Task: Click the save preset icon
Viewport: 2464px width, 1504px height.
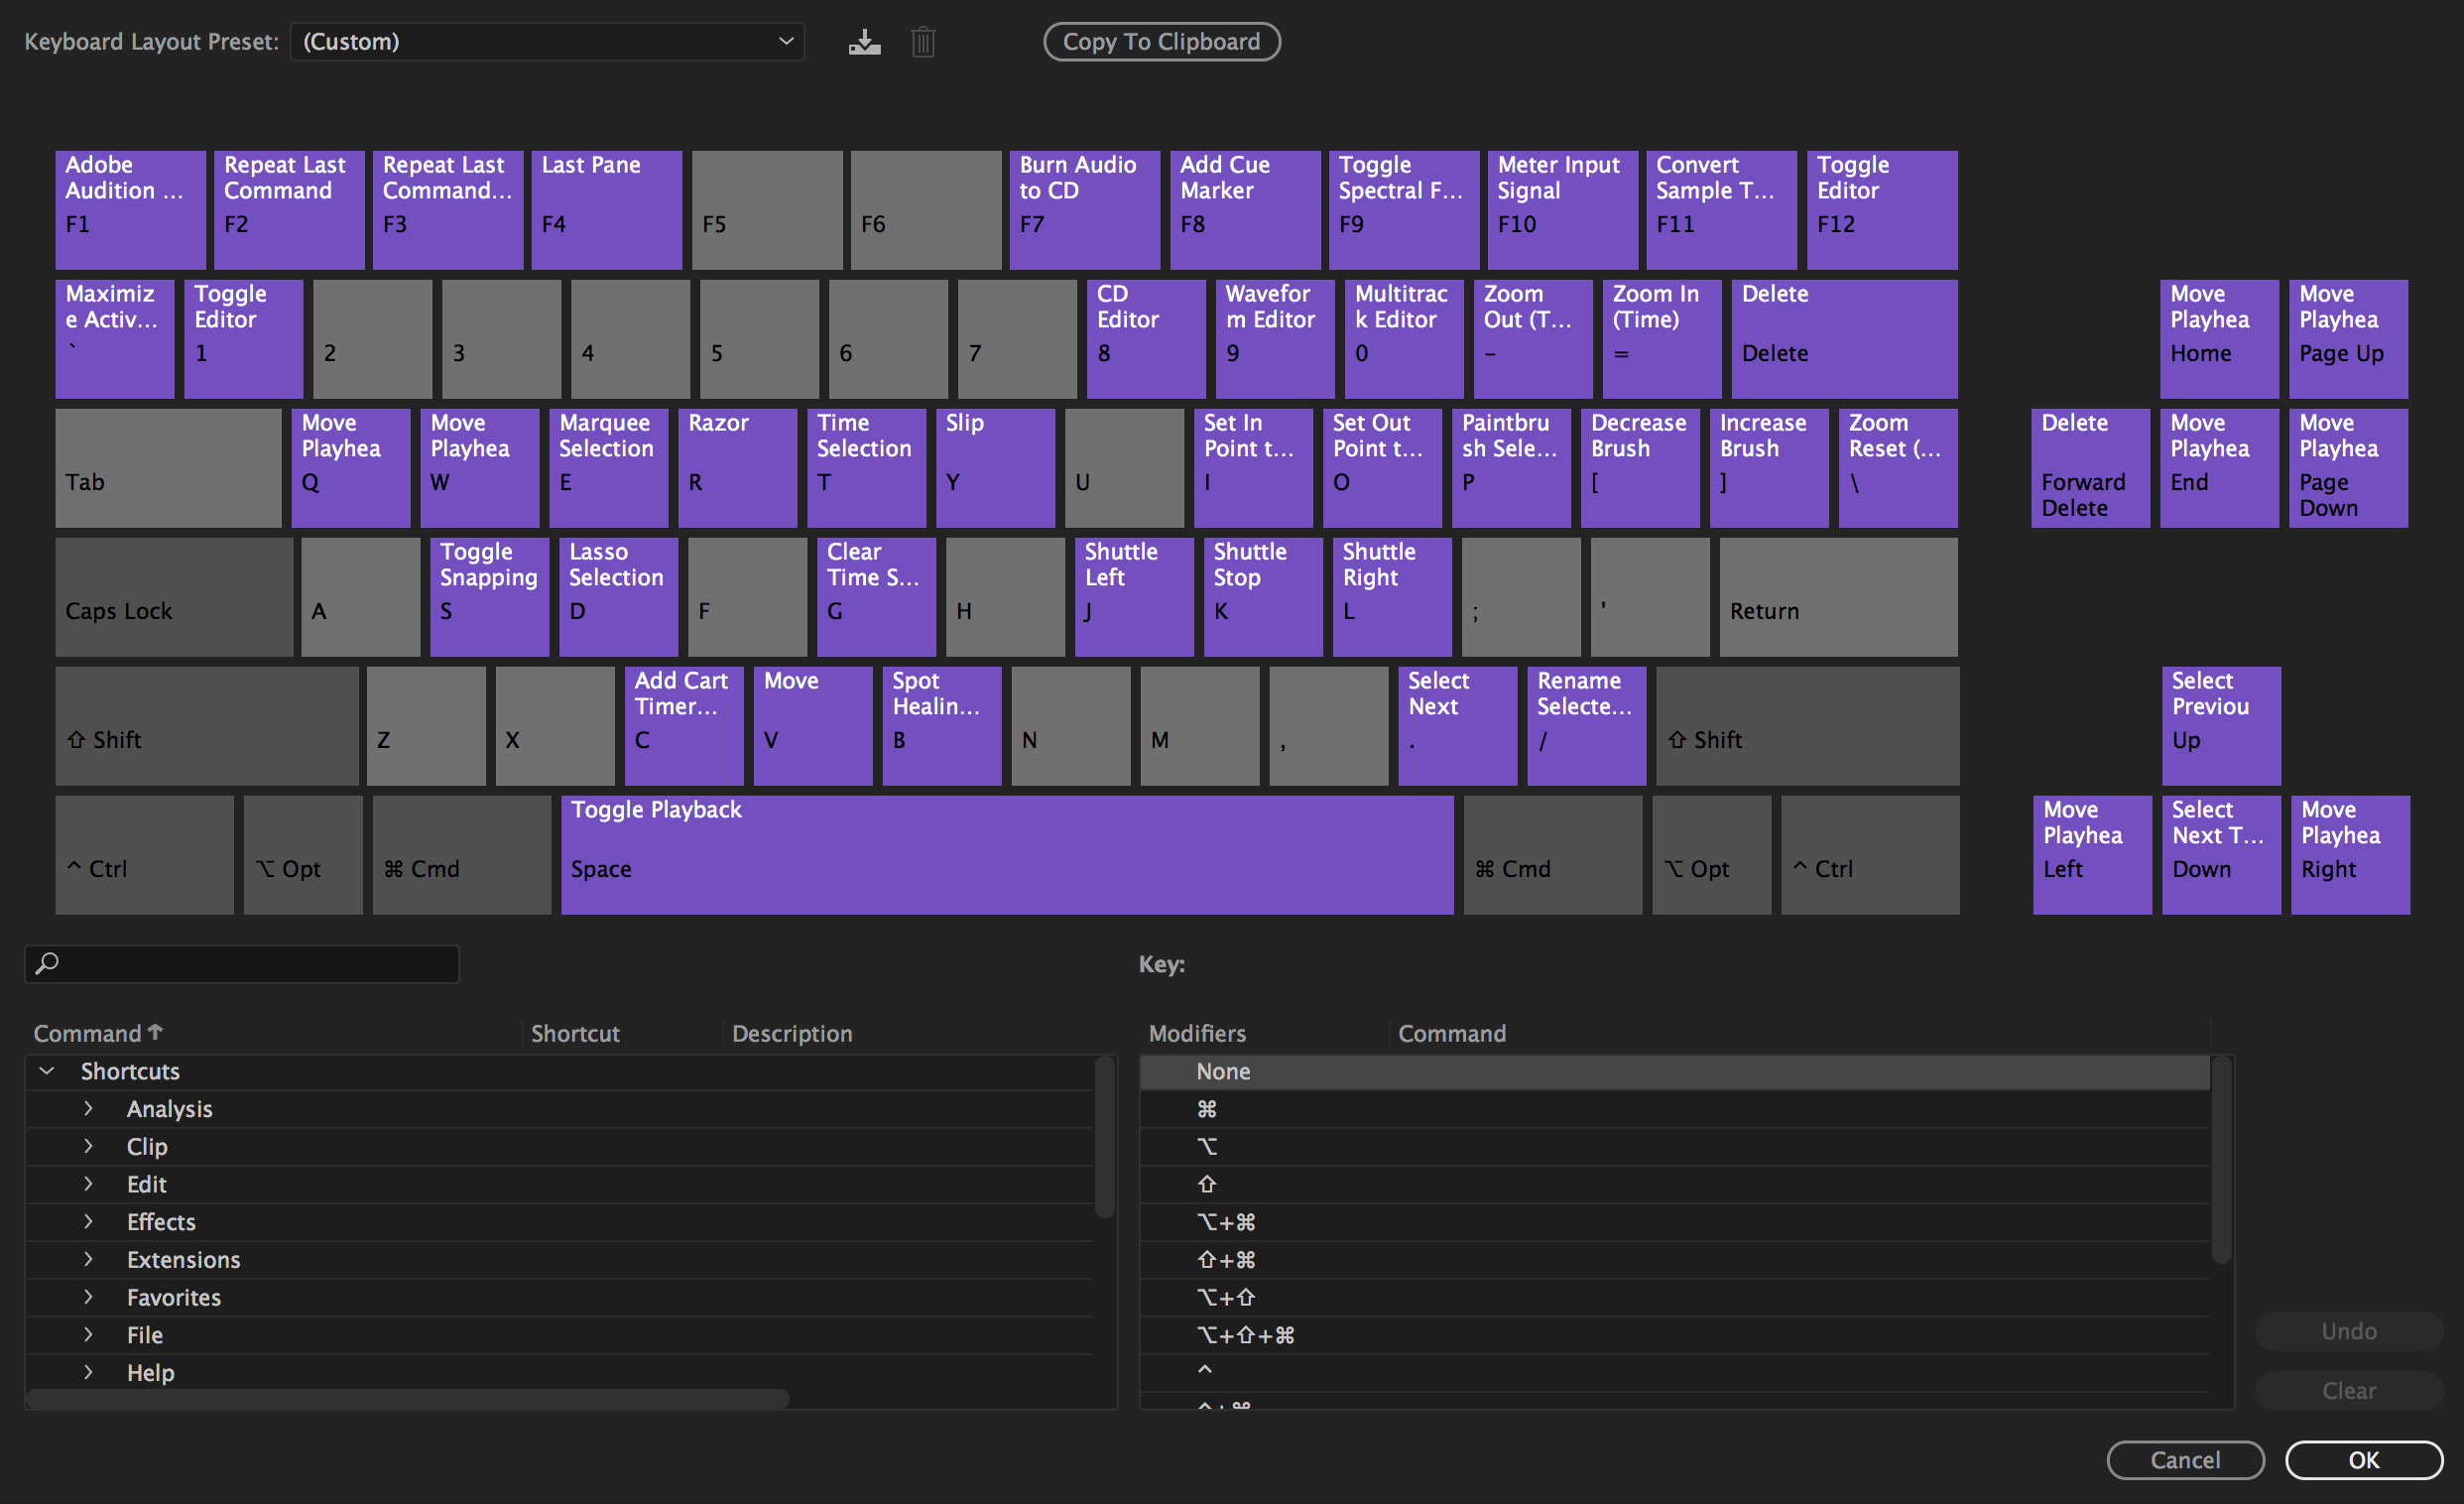Action: pos(864,43)
